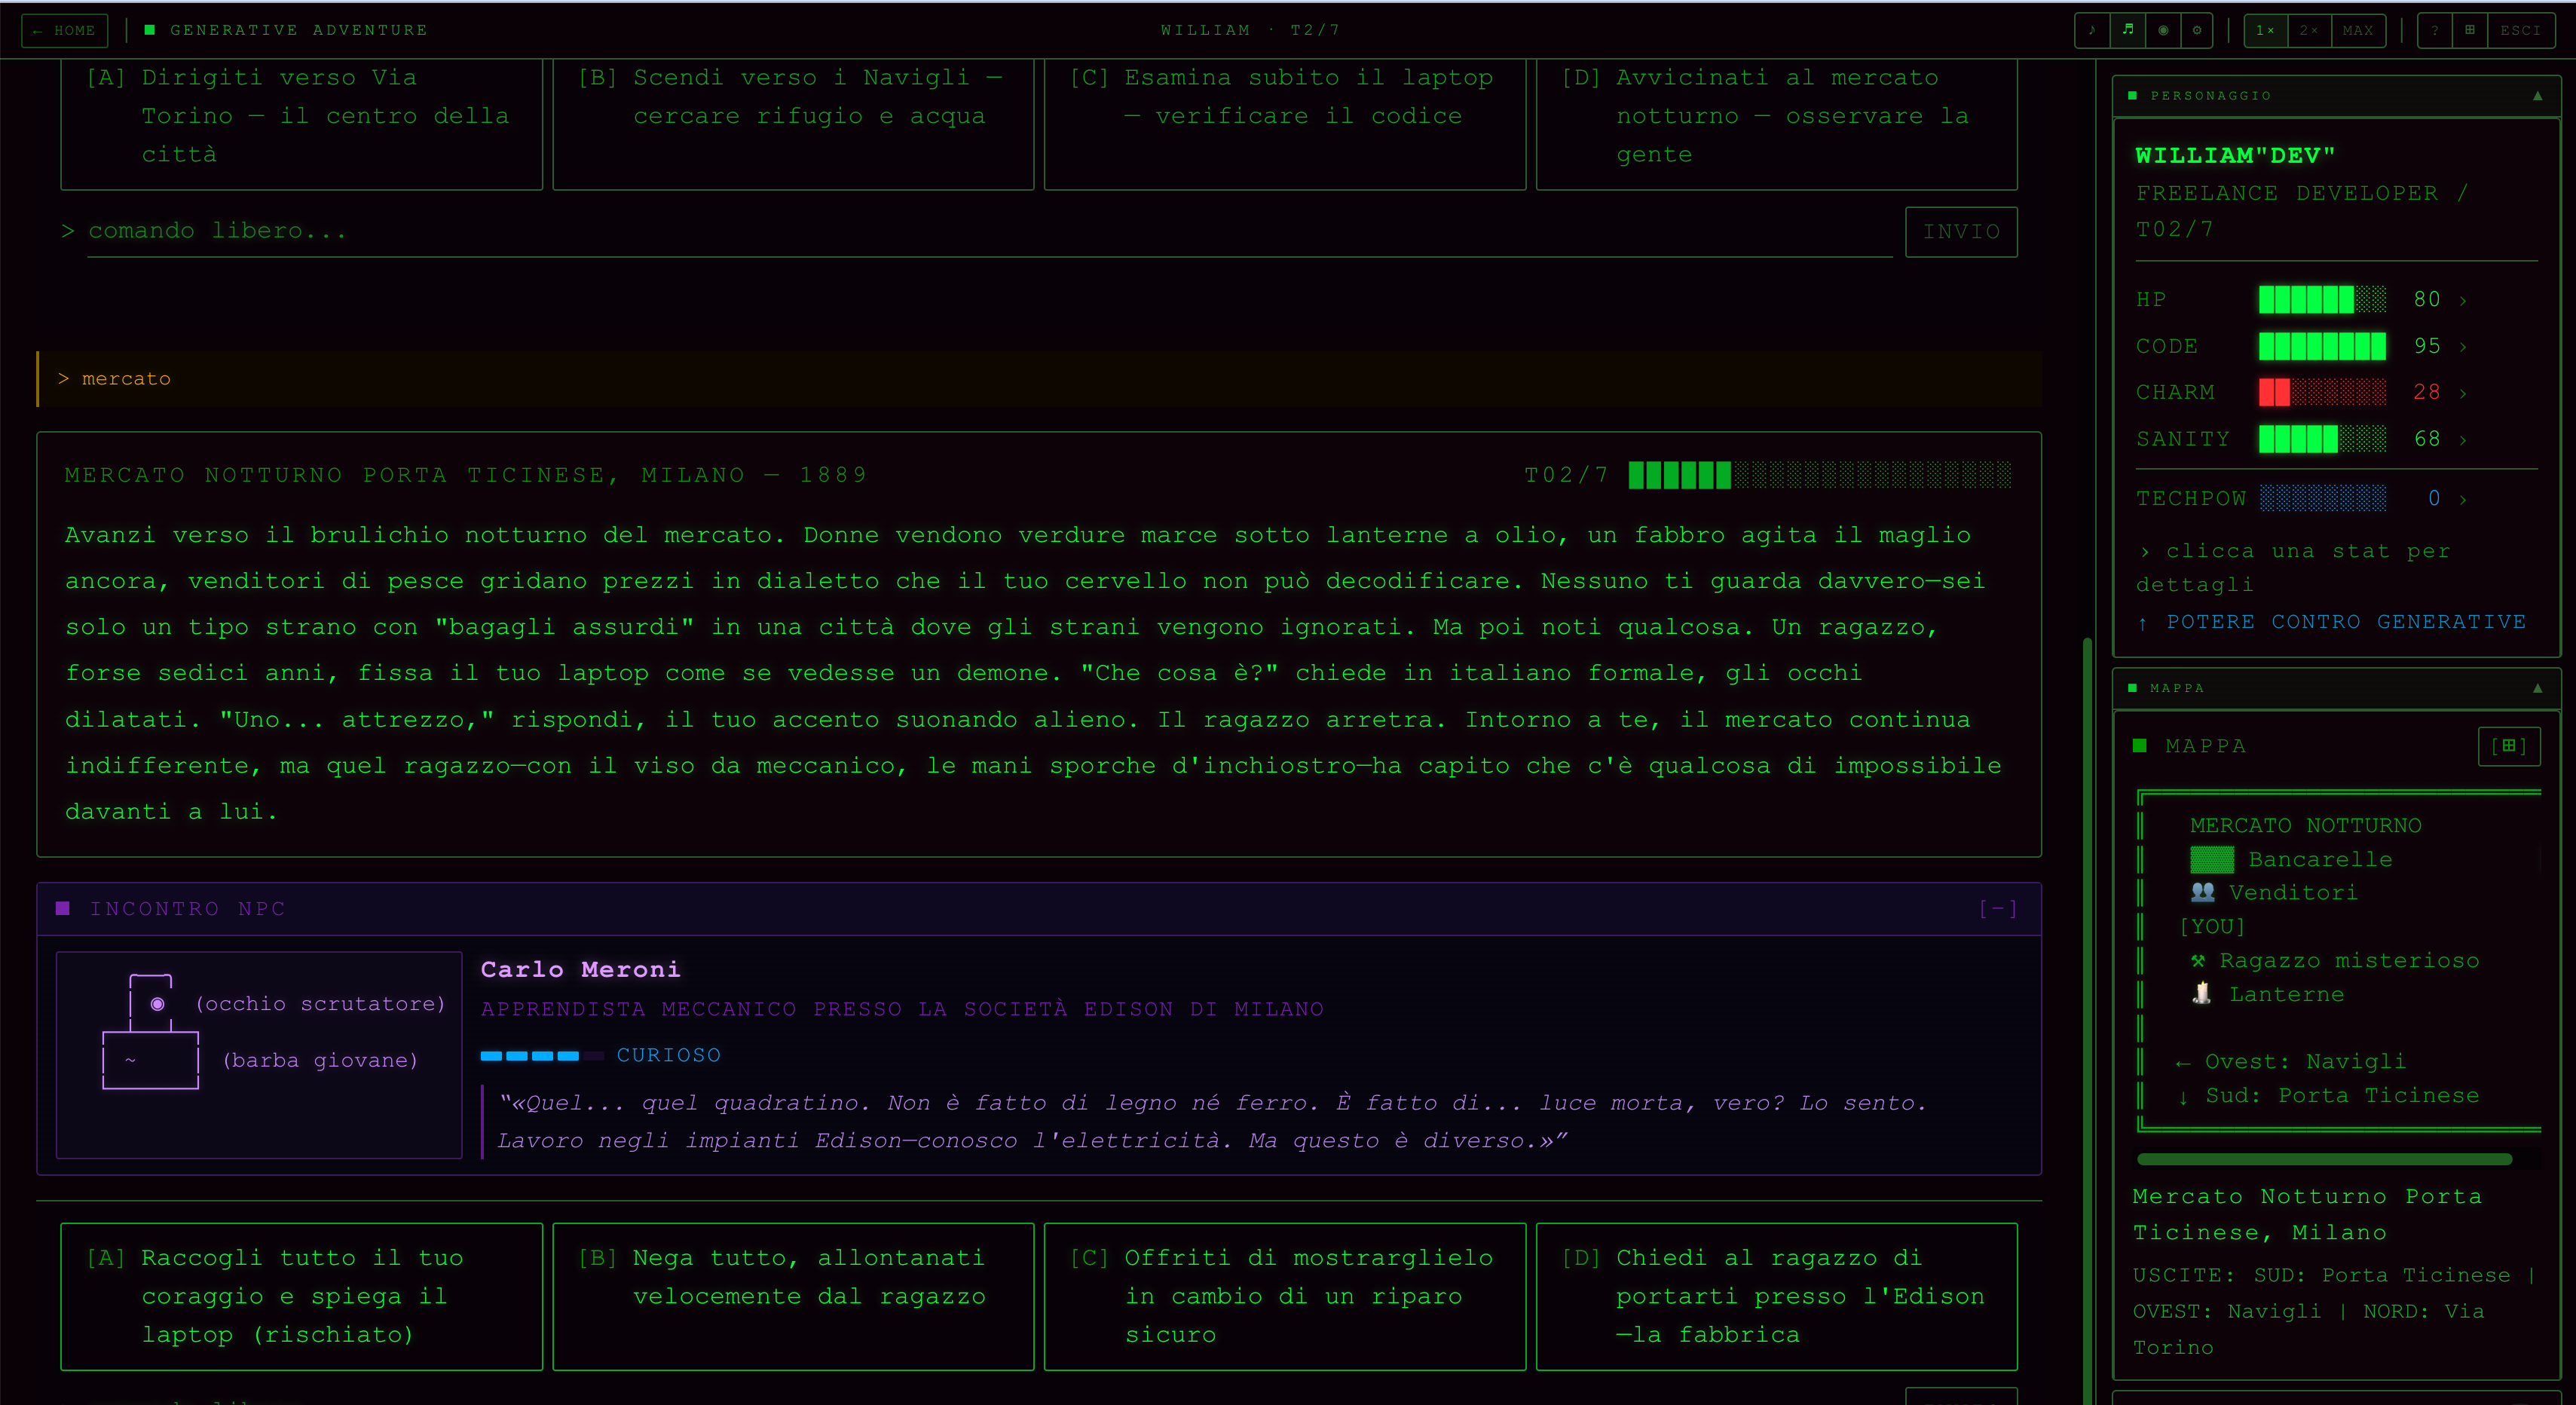
Task: Click the Ragazzo misterioso hammer icon
Action: pyautogui.click(x=2198, y=960)
